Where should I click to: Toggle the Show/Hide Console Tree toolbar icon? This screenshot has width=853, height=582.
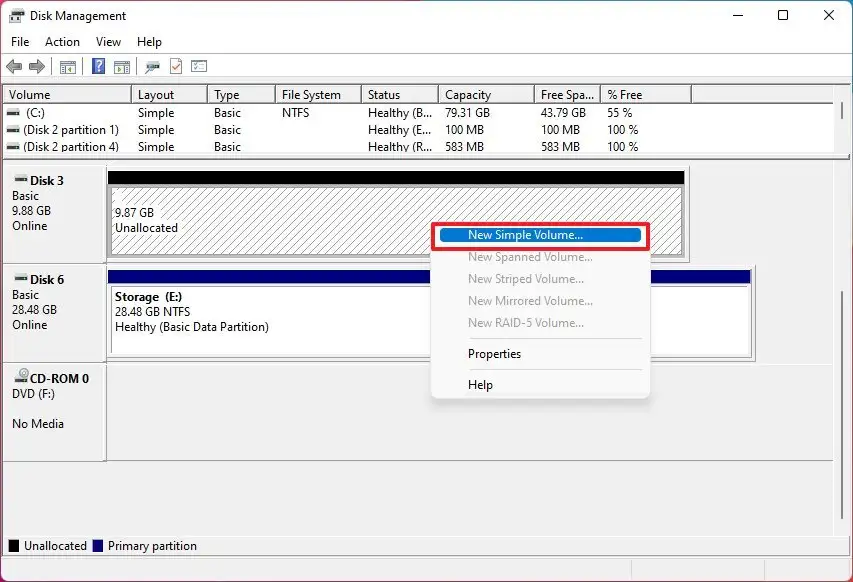(67, 66)
